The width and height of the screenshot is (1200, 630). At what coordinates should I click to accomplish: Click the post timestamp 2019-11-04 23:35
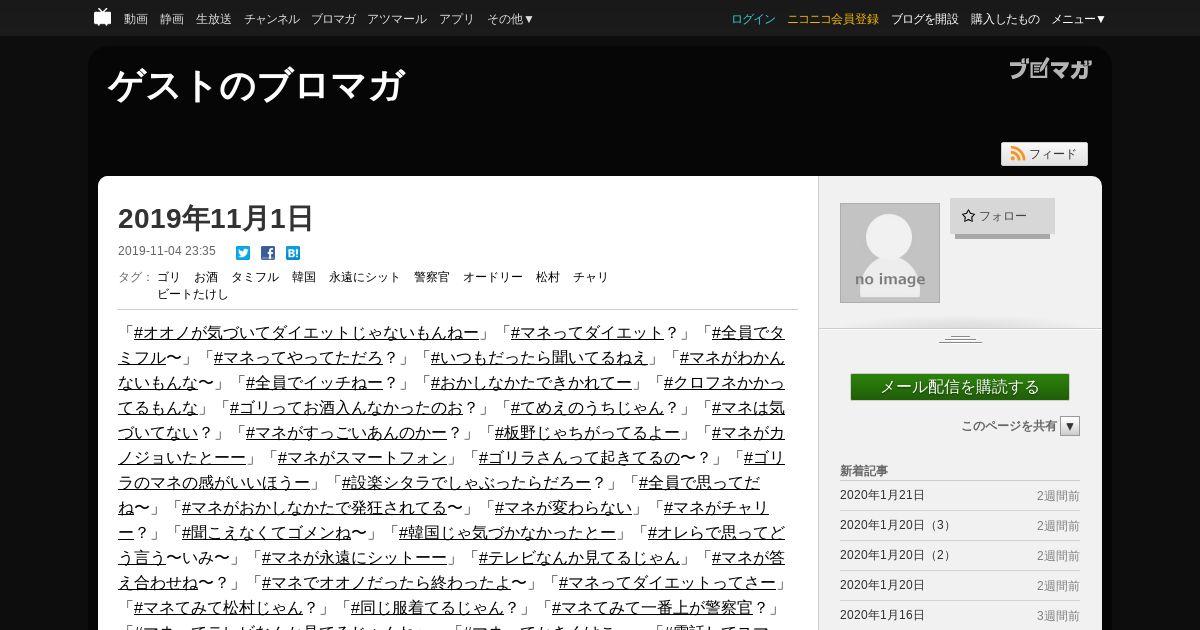tap(167, 252)
